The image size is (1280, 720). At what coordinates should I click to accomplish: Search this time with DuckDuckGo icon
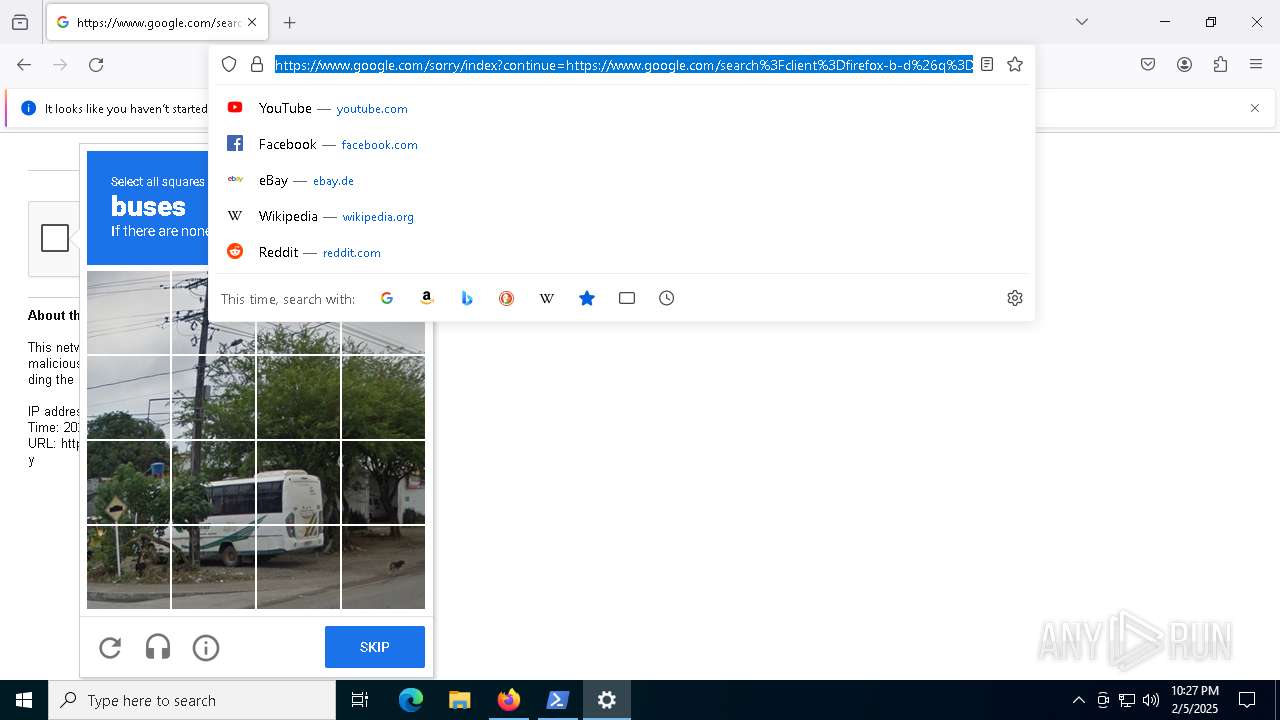coord(507,298)
